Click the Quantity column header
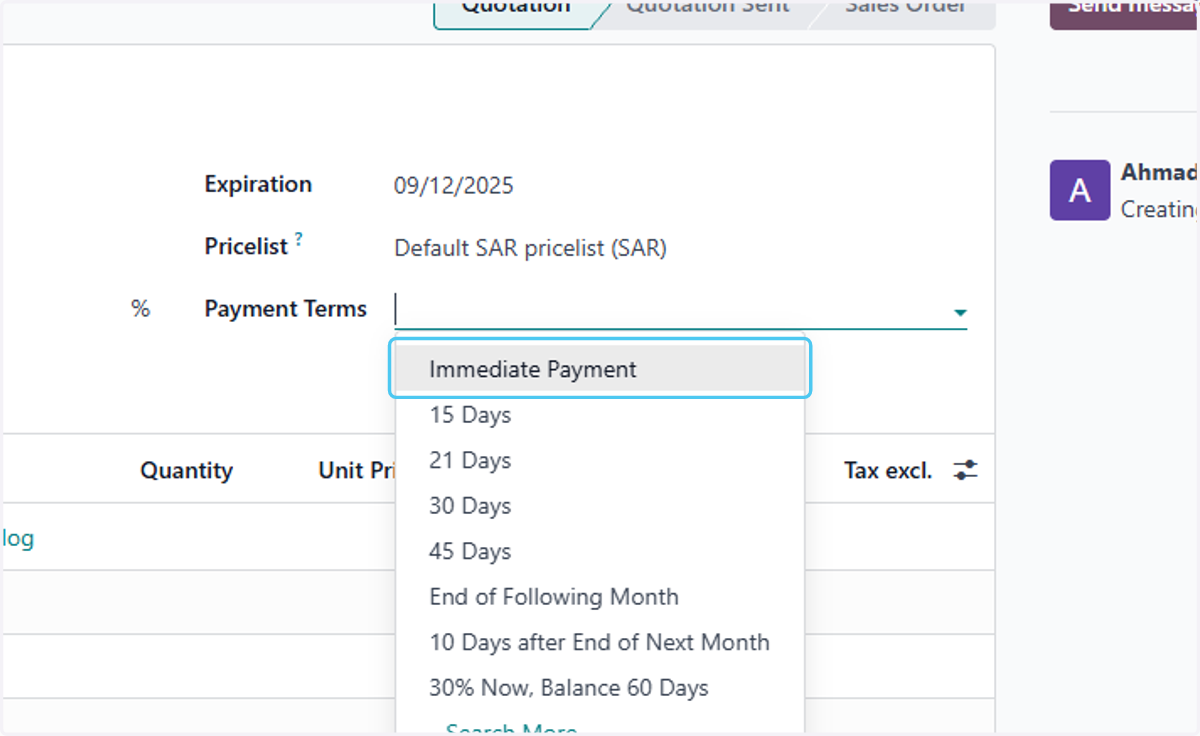Image resolution: width=1200 pixels, height=736 pixels. pyautogui.click(x=186, y=471)
